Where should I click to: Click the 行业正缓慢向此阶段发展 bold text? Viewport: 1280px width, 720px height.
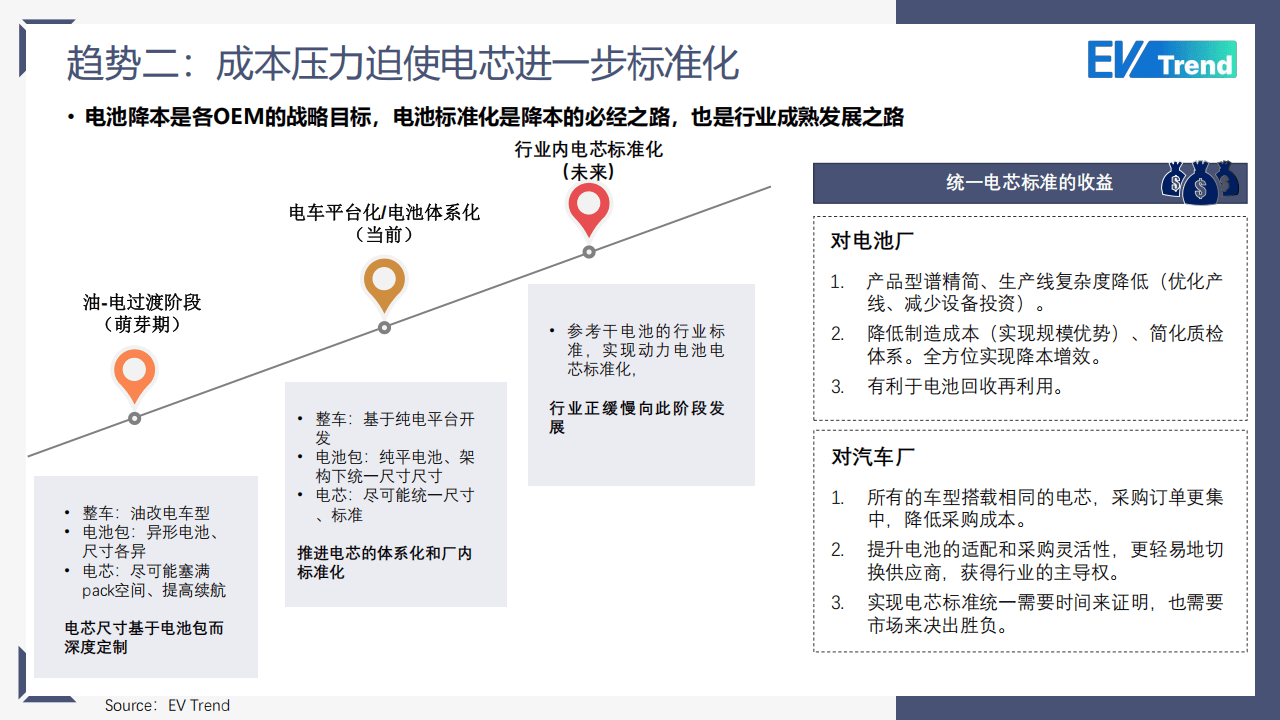pyautogui.click(x=640, y=418)
